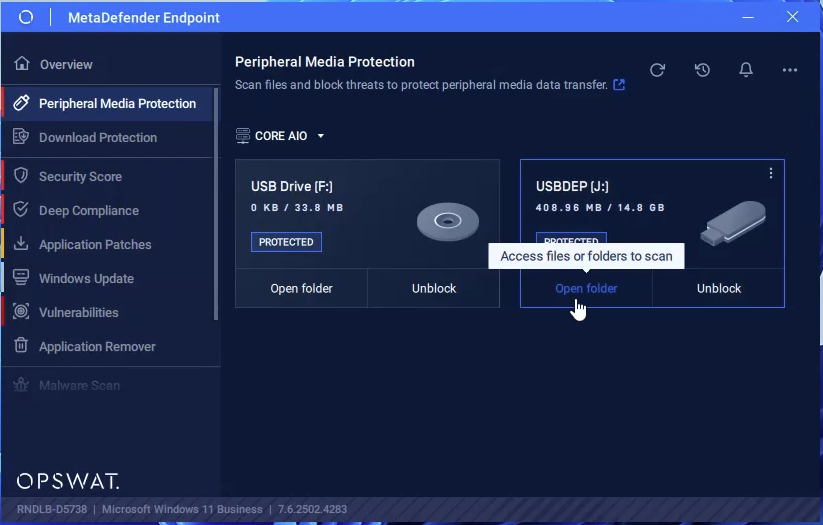Minimize the MetaDefender Endpoint window

pyautogui.click(x=748, y=17)
